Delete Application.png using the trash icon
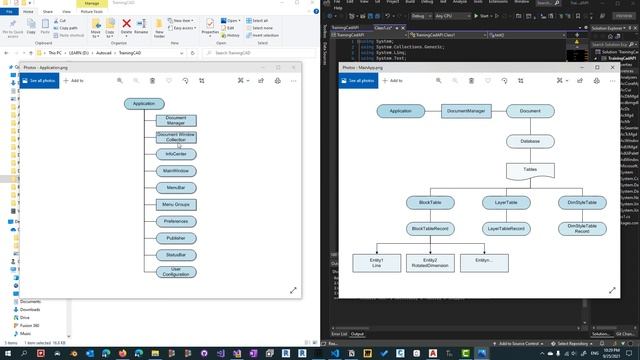Image resolution: width=640 pixels, height=360 pixels. coord(152,81)
